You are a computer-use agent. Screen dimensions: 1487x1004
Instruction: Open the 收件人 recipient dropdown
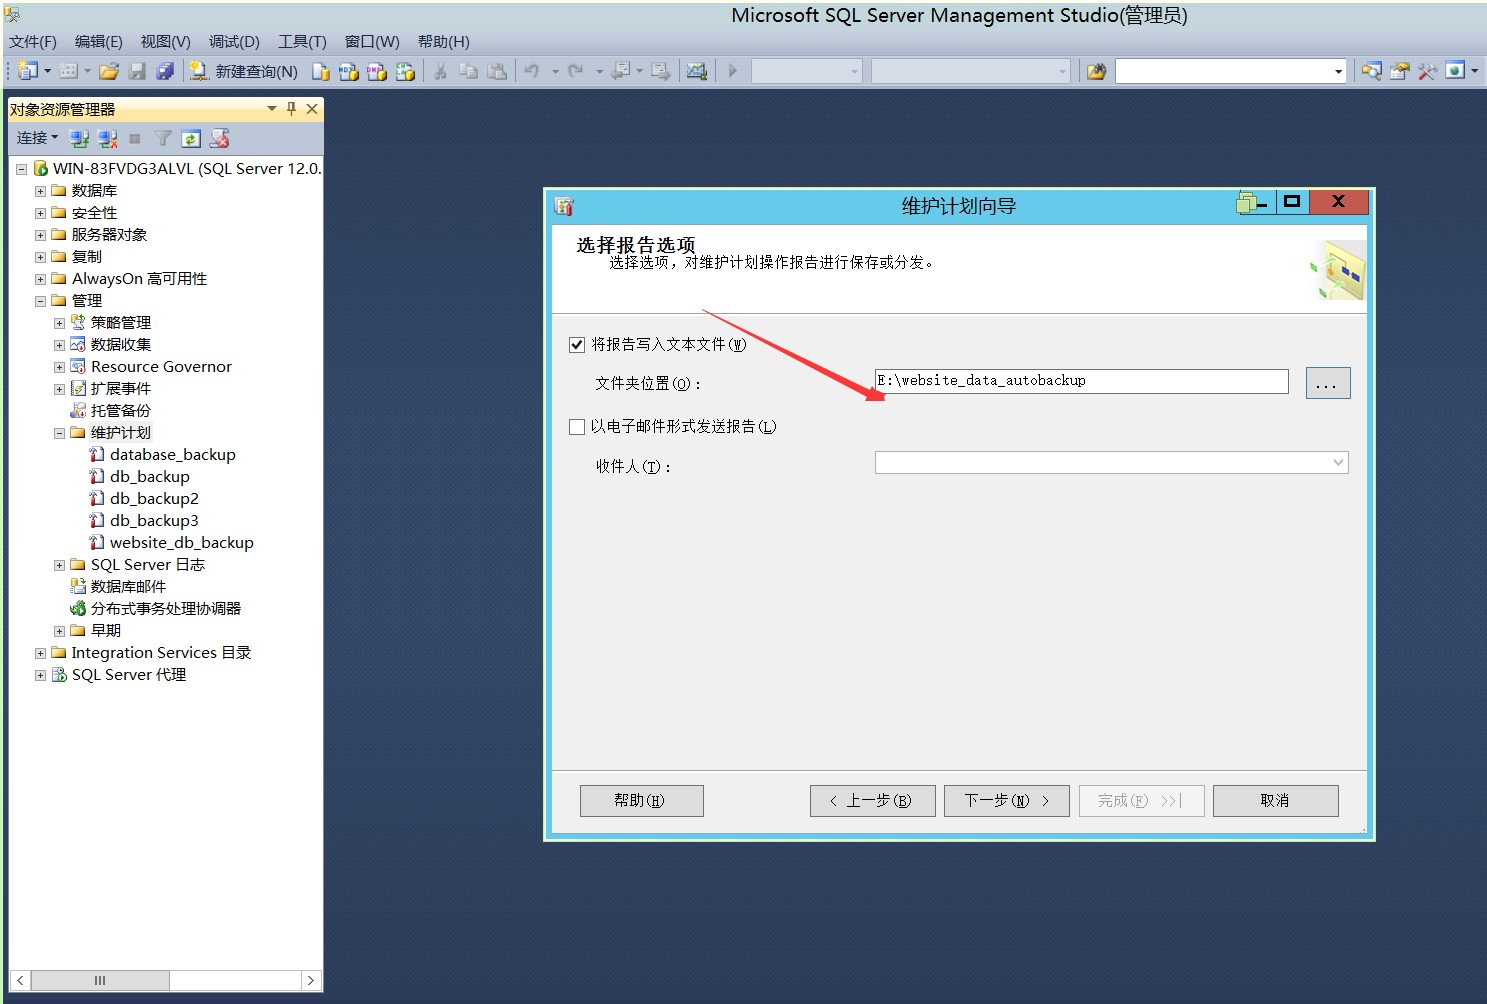pos(1338,462)
